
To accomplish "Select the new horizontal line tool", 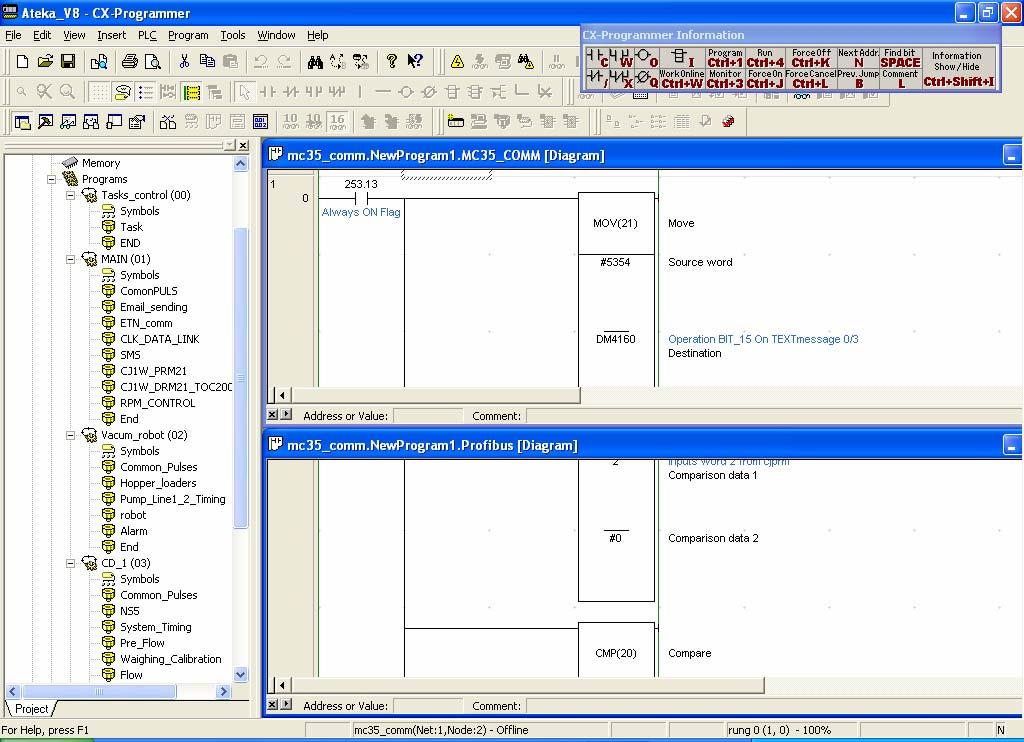I will pyautogui.click(x=383, y=91).
